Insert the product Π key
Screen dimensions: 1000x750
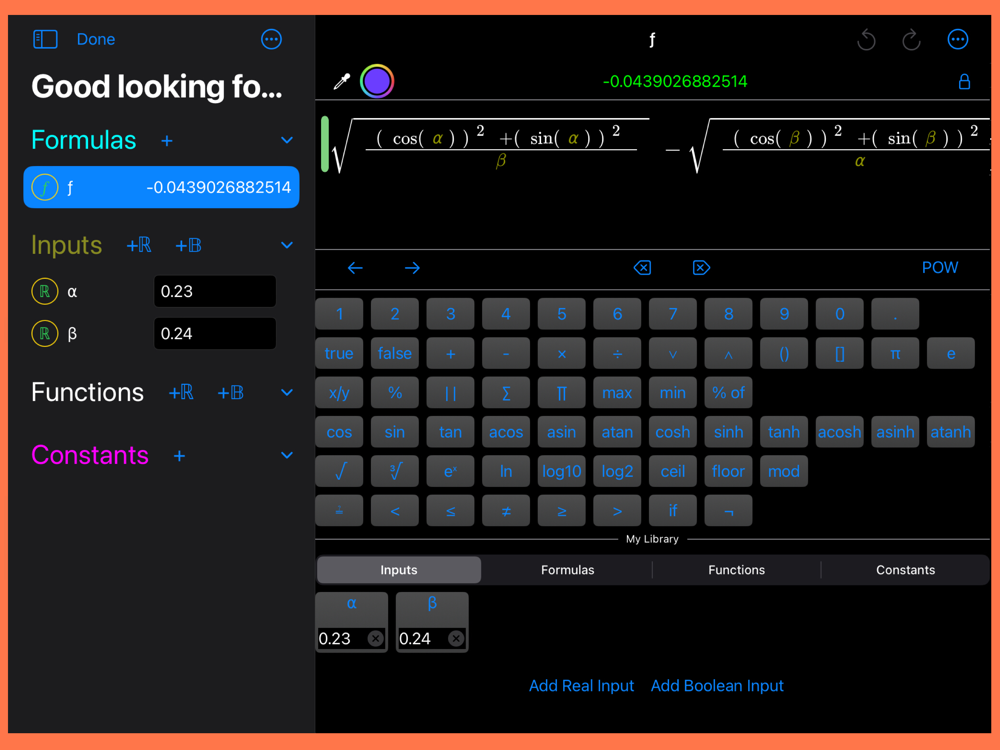(561, 393)
